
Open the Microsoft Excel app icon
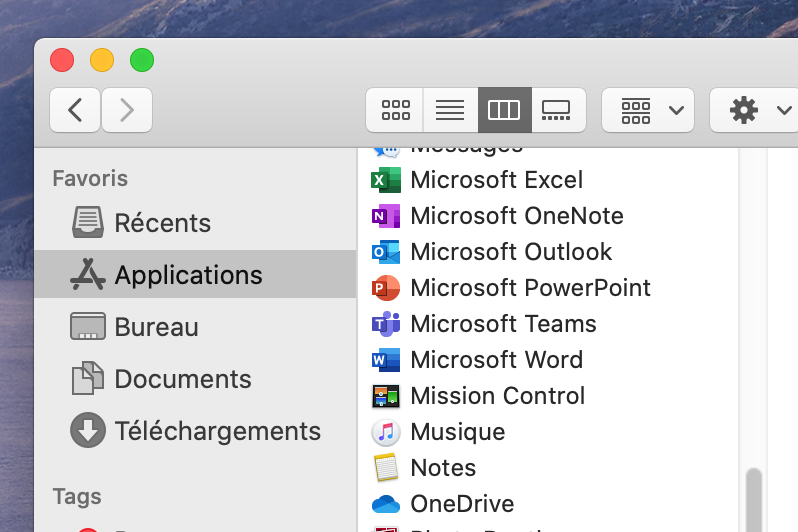point(385,180)
